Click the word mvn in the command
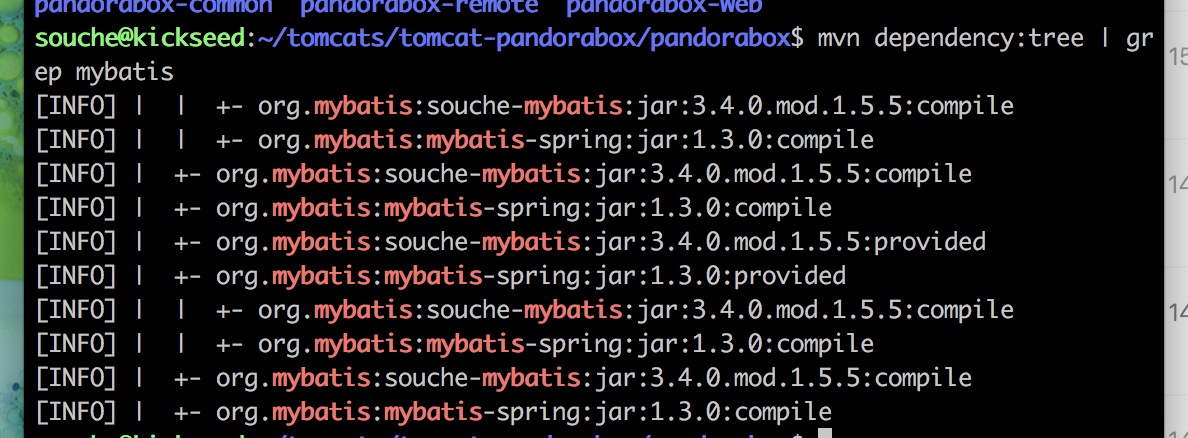 [838, 38]
